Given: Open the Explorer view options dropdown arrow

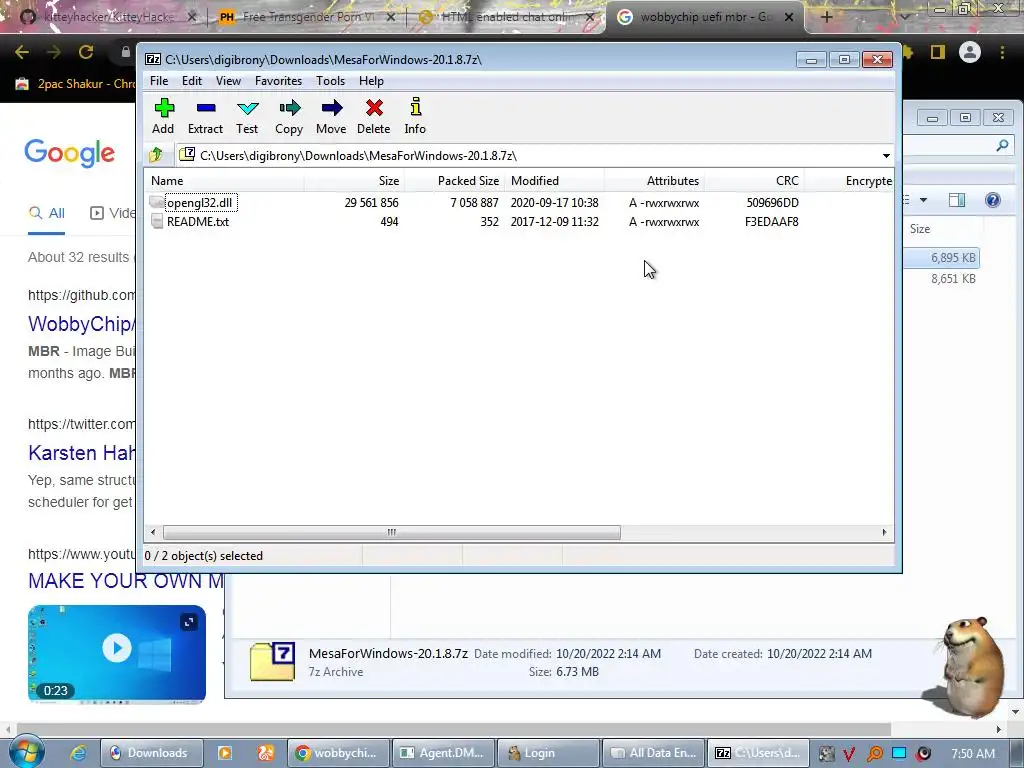Looking at the screenshot, I should pos(923,200).
